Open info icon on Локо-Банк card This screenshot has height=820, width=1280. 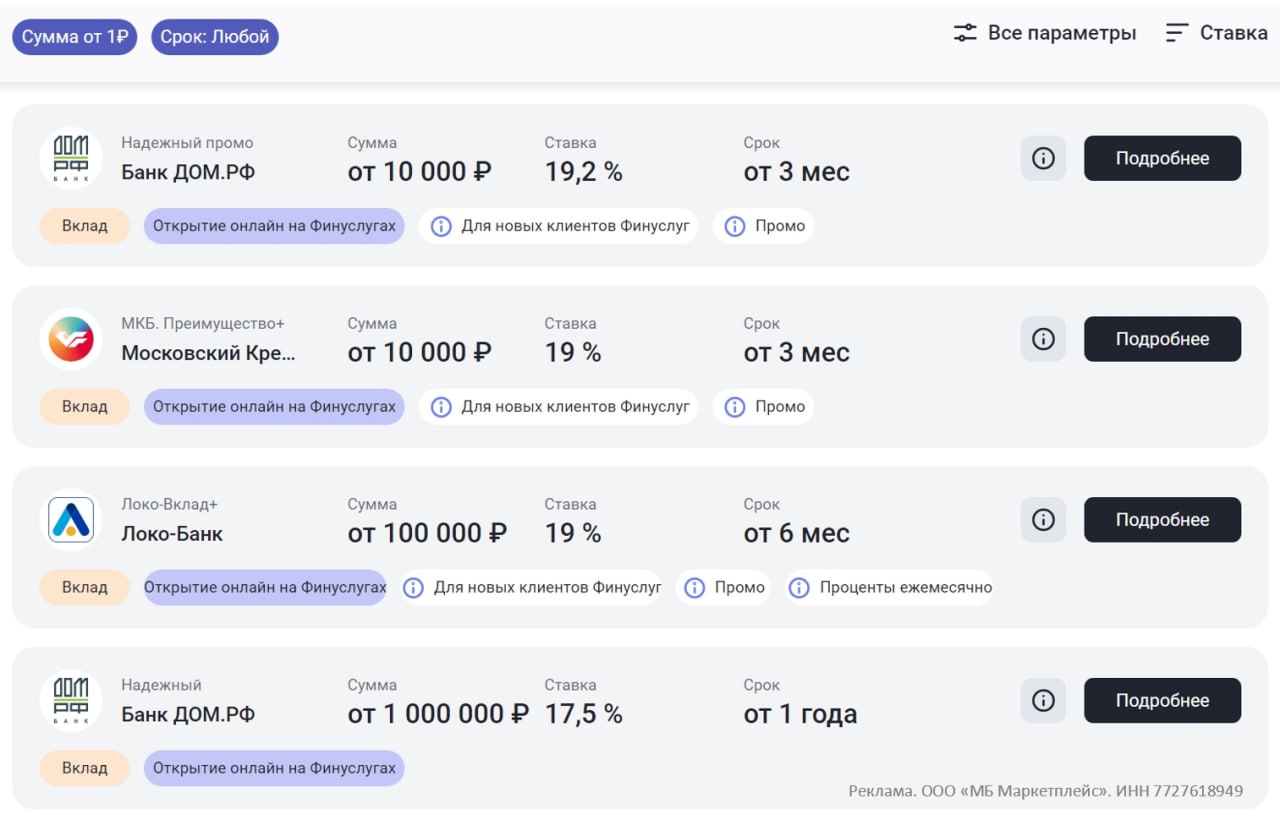[1043, 520]
